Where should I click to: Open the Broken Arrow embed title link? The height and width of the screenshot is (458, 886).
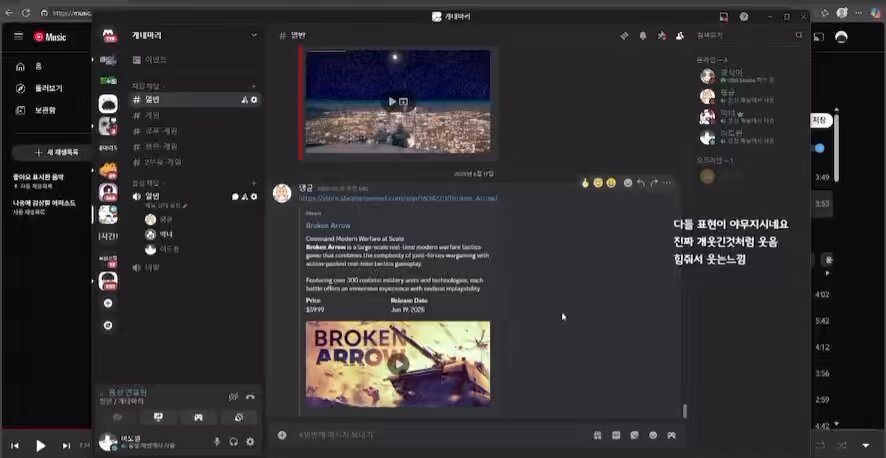pyautogui.click(x=328, y=225)
